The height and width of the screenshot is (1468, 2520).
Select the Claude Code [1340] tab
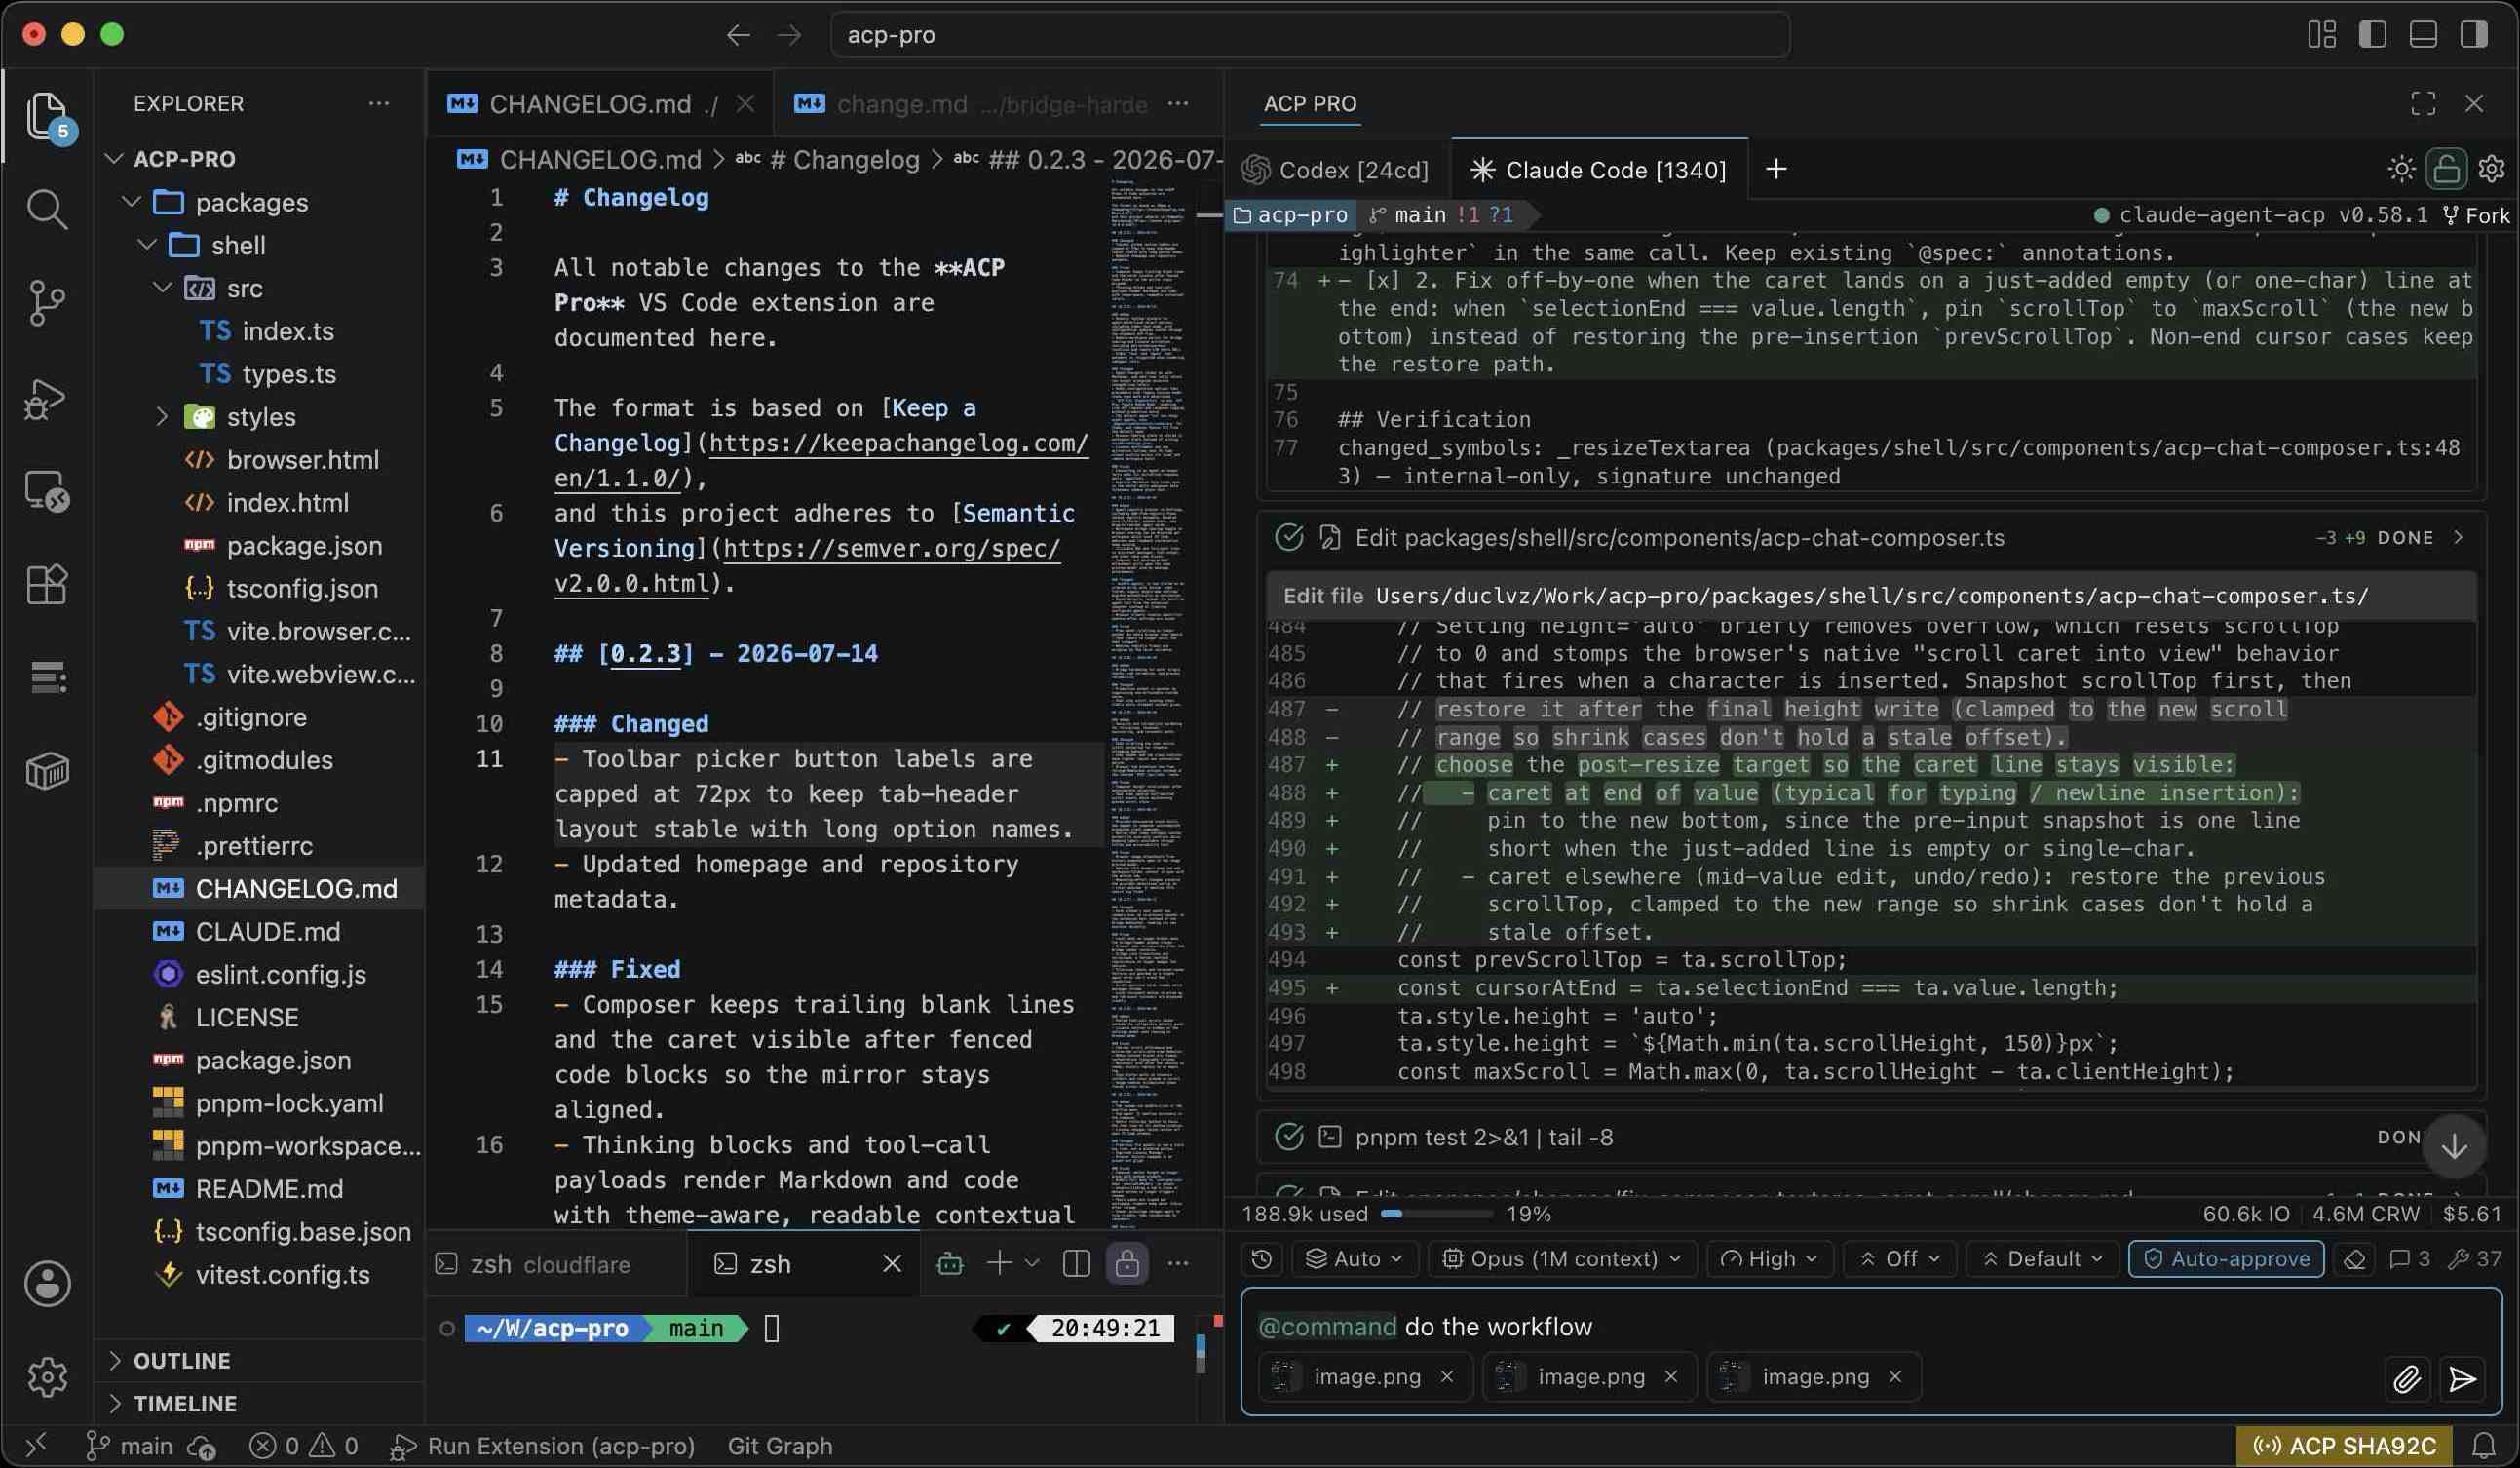click(1599, 170)
